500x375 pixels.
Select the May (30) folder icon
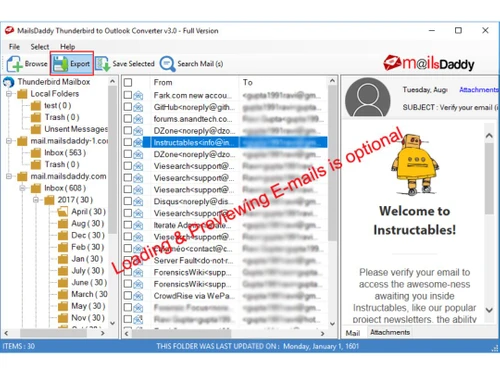63,306
